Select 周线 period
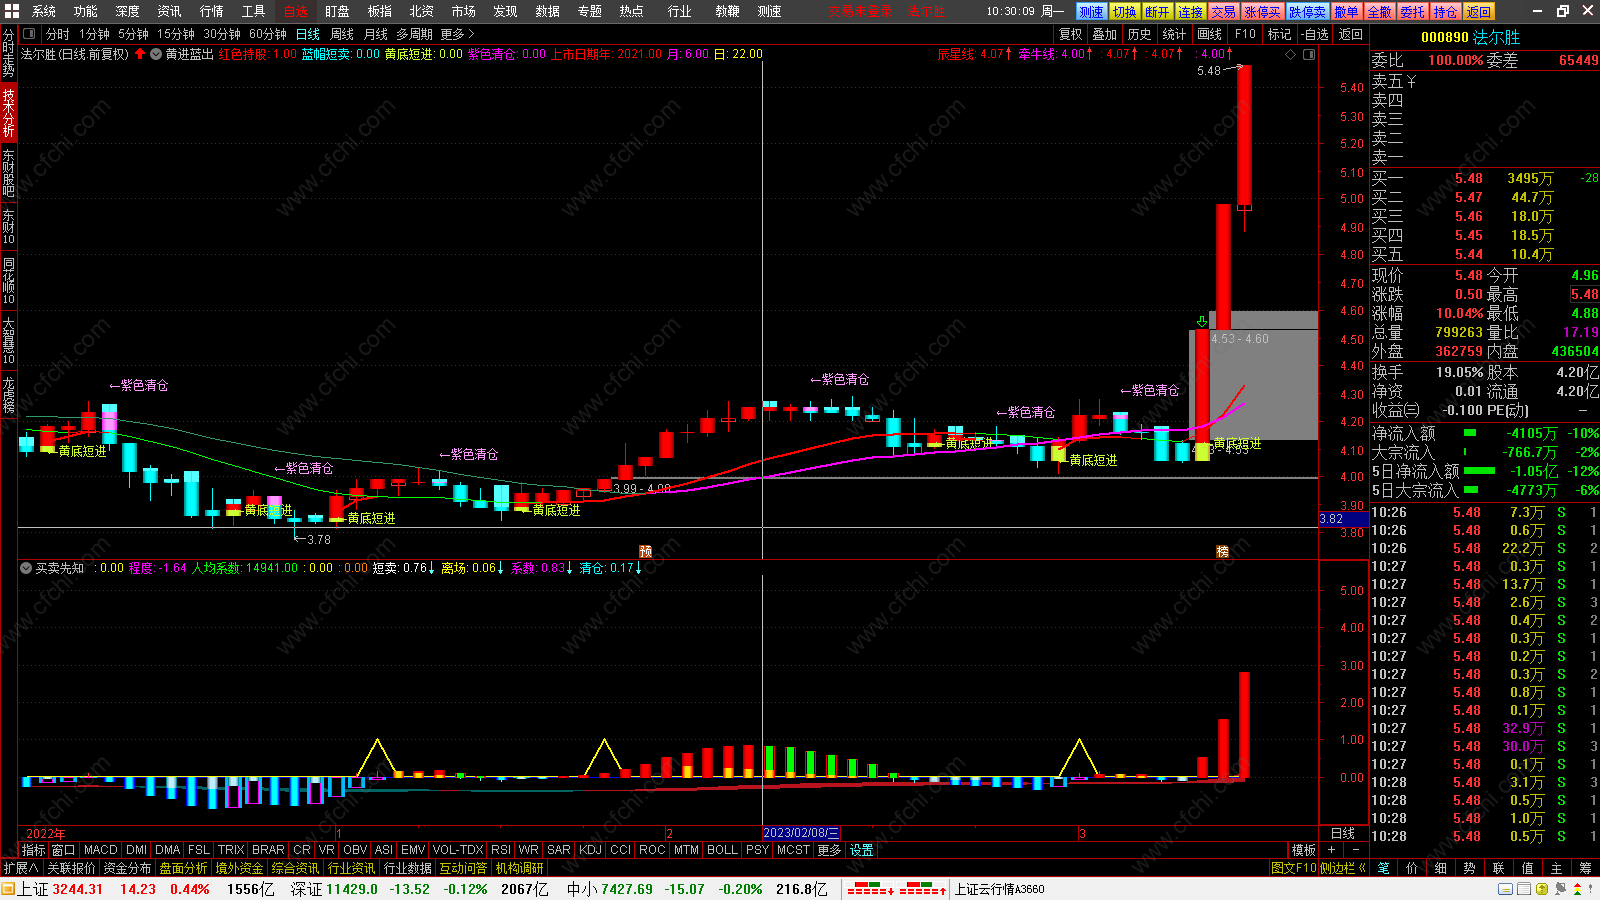 point(342,34)
